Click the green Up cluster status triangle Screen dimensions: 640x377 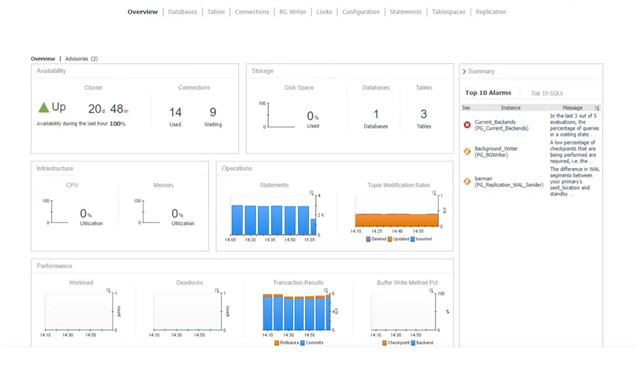pos(43,108)
